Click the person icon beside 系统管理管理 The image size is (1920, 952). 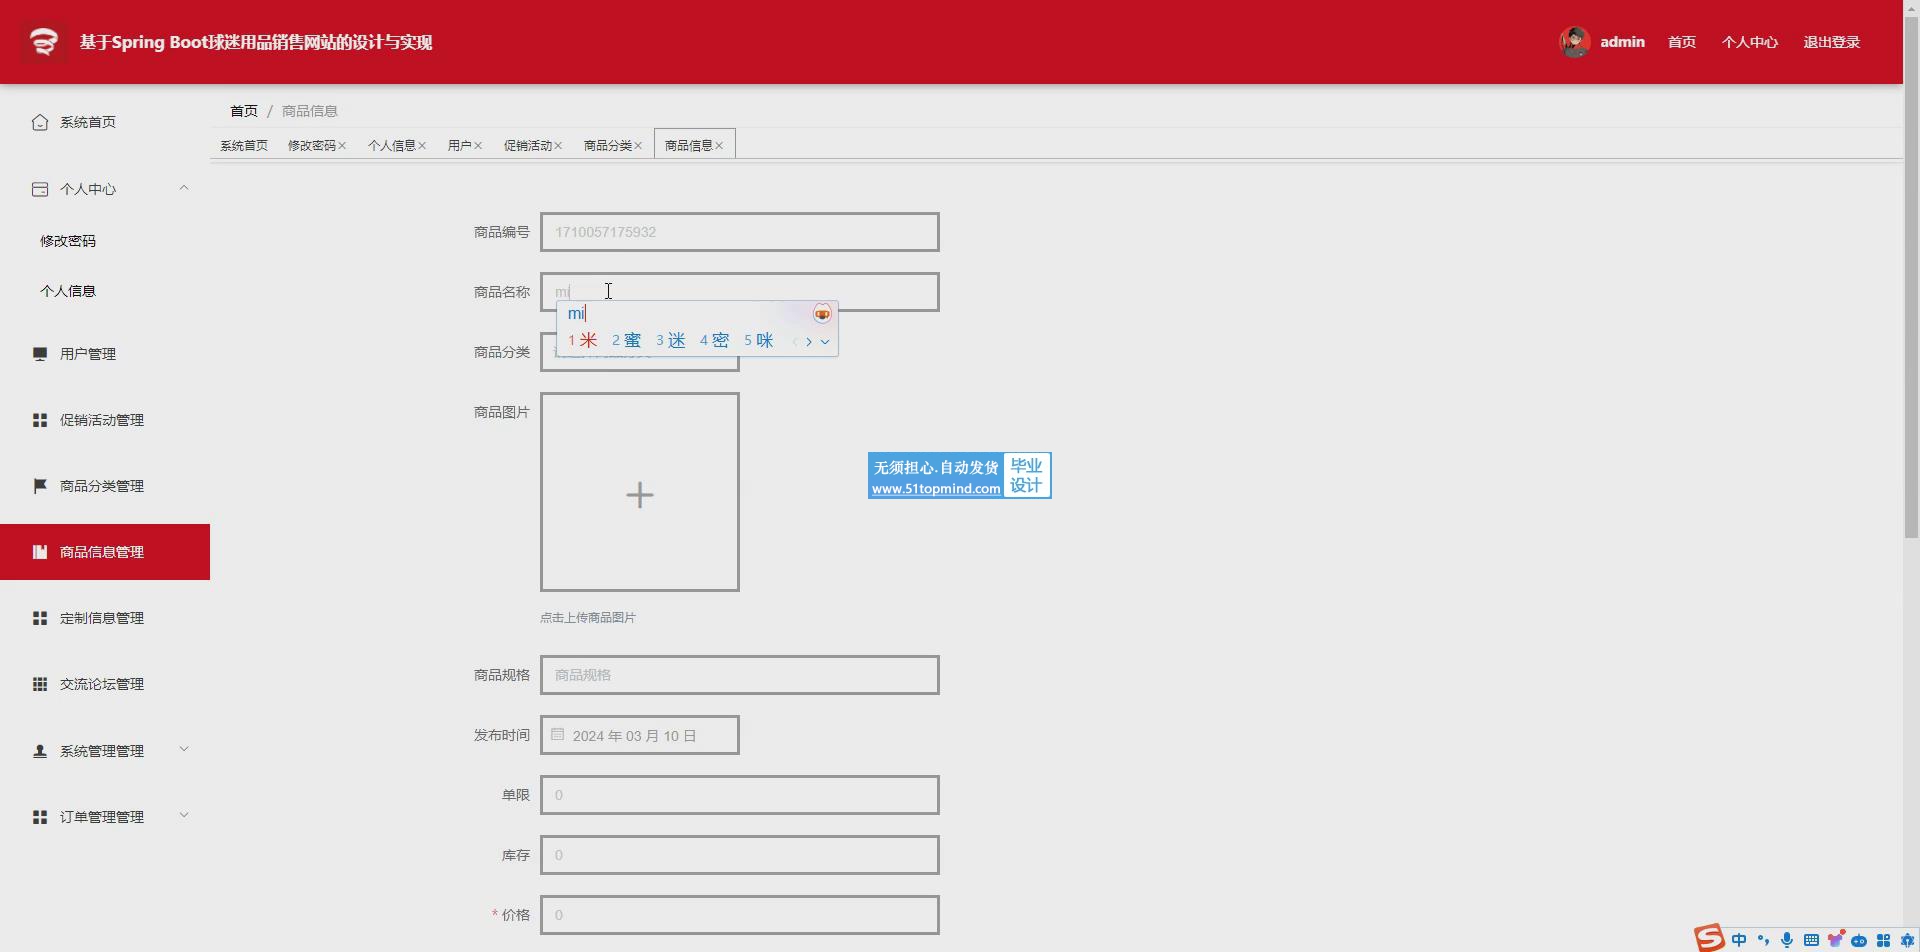pyautogui.click(x=40, y=751)
